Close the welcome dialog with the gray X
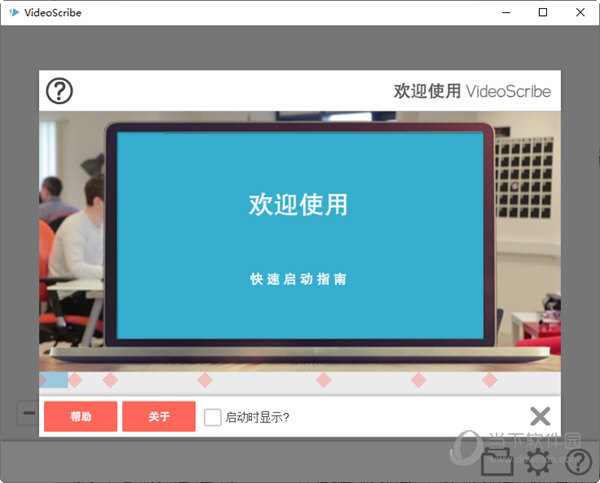Viewport: 600px width, 483px height. (540, 416)
